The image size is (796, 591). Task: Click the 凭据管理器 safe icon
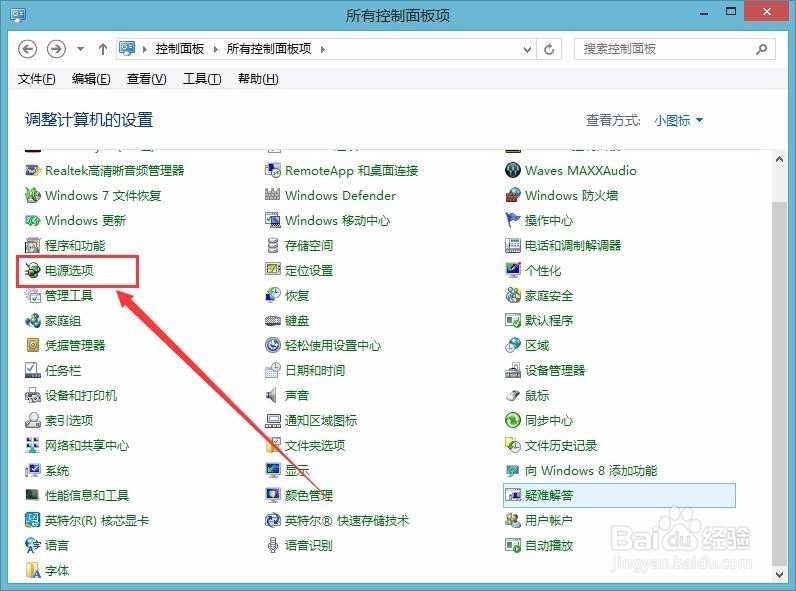coord(33,346)
